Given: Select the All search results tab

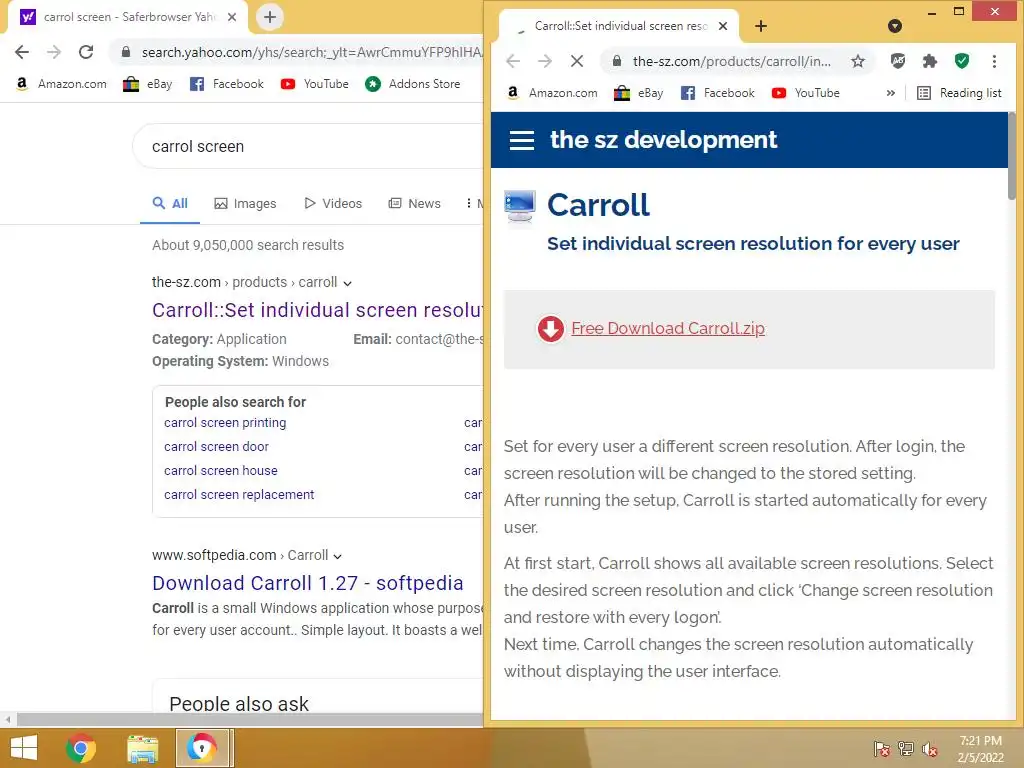Looking at the screenshot, I should click(170, 204).
